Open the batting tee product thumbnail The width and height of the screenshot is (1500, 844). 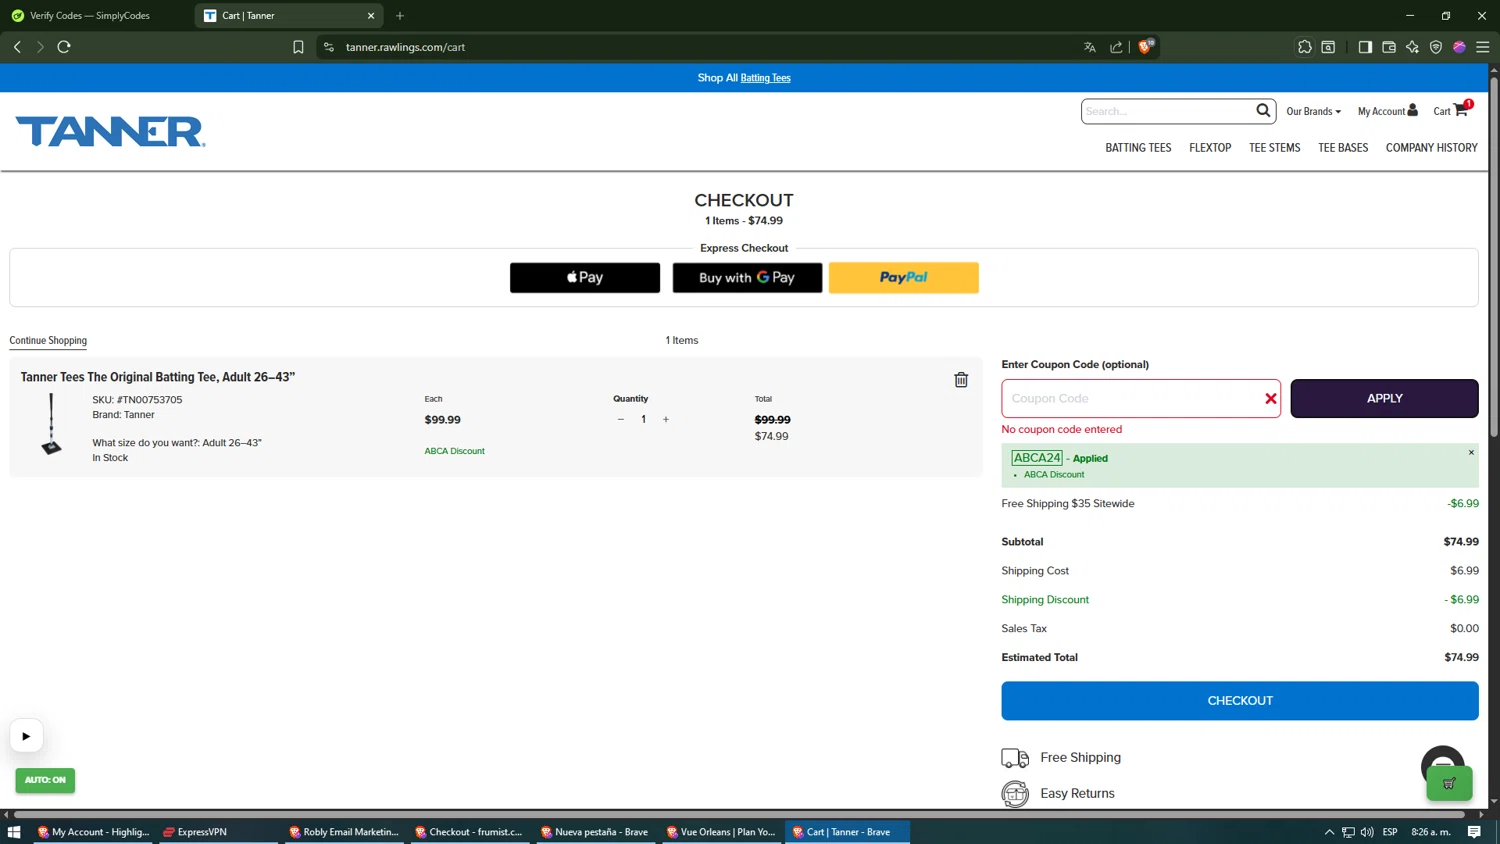point(51,424)
